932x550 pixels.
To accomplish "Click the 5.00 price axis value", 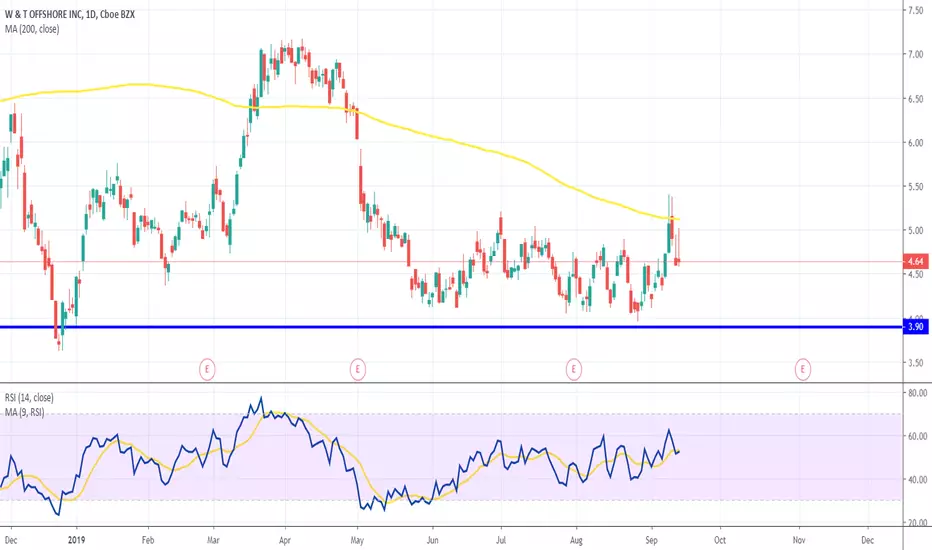I will (x=915, y=230).
